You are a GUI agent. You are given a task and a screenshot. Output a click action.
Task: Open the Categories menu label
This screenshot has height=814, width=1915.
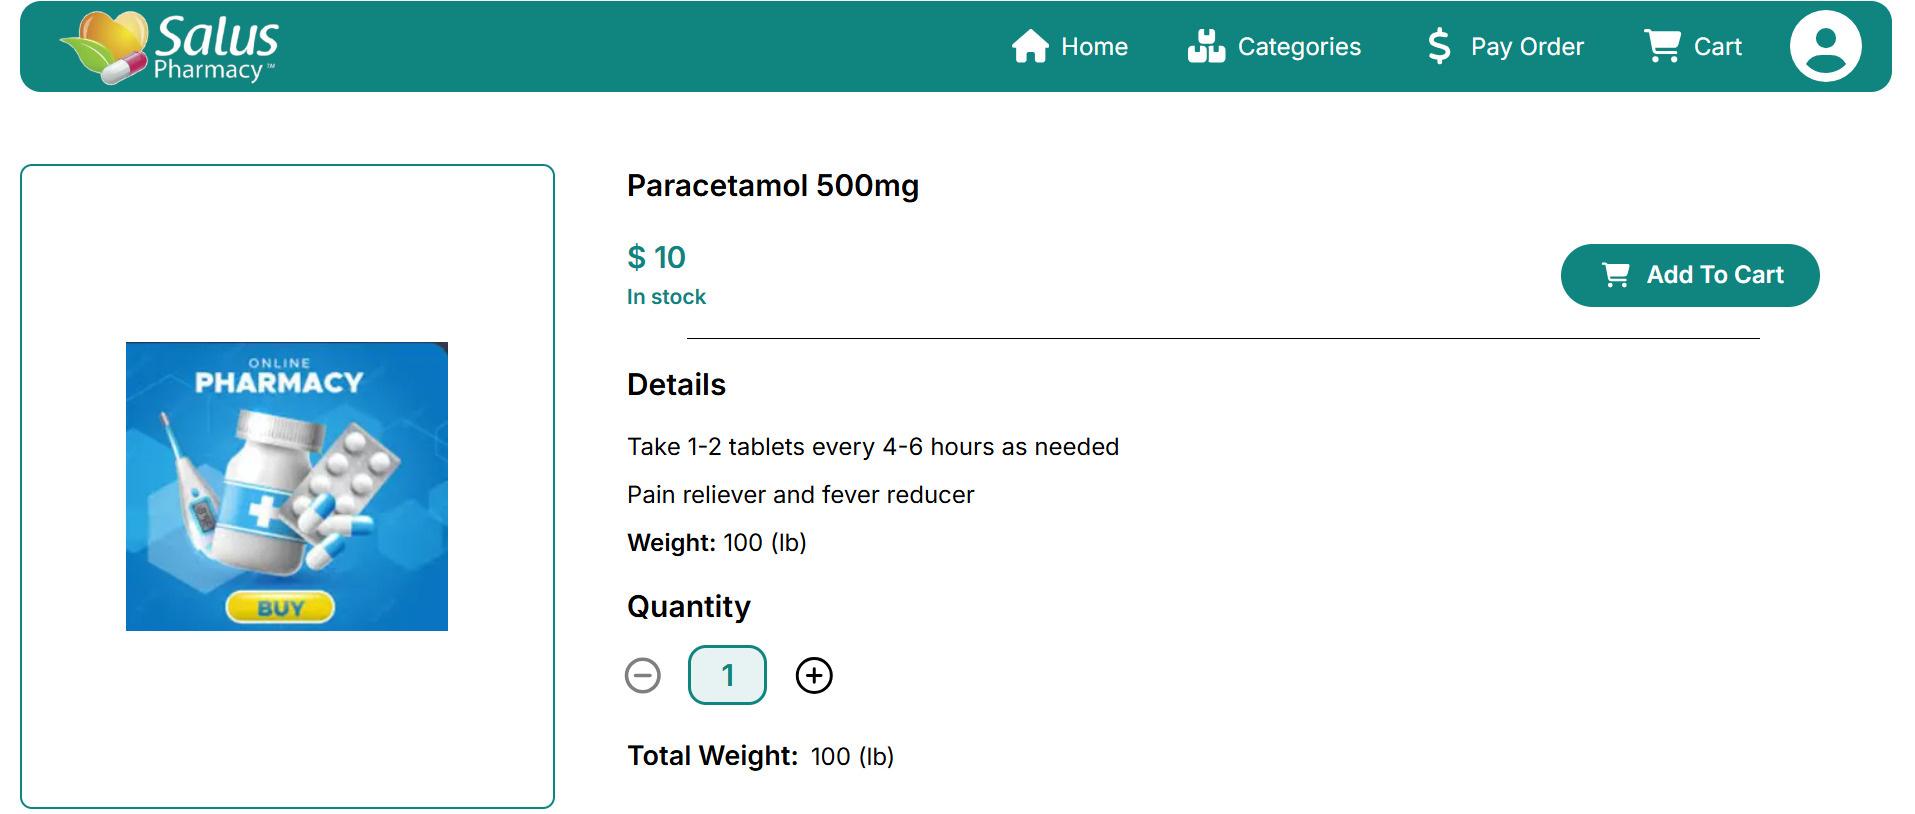coord(1299,47)
